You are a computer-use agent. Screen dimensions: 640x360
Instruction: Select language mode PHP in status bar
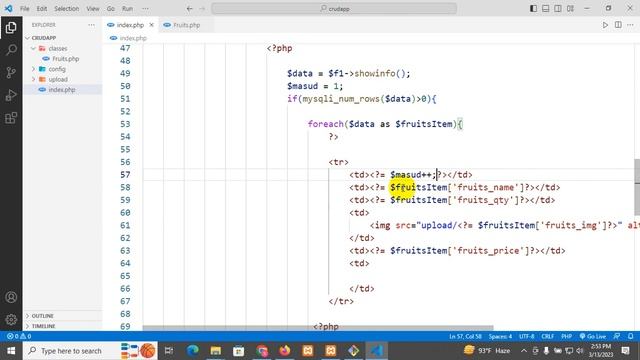coord(567,336)
